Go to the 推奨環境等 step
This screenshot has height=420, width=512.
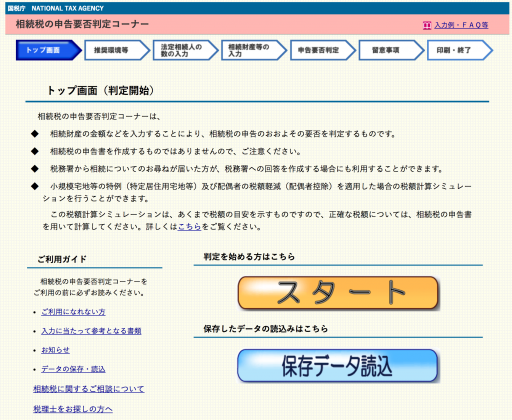click(x=117, y=50)
